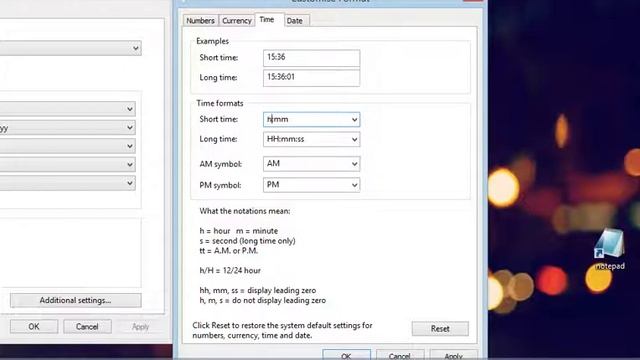Image resolution: width=640 pixels, height=360 pixels.
Task: Click the AM symbol text field
Action: (306, 164)
